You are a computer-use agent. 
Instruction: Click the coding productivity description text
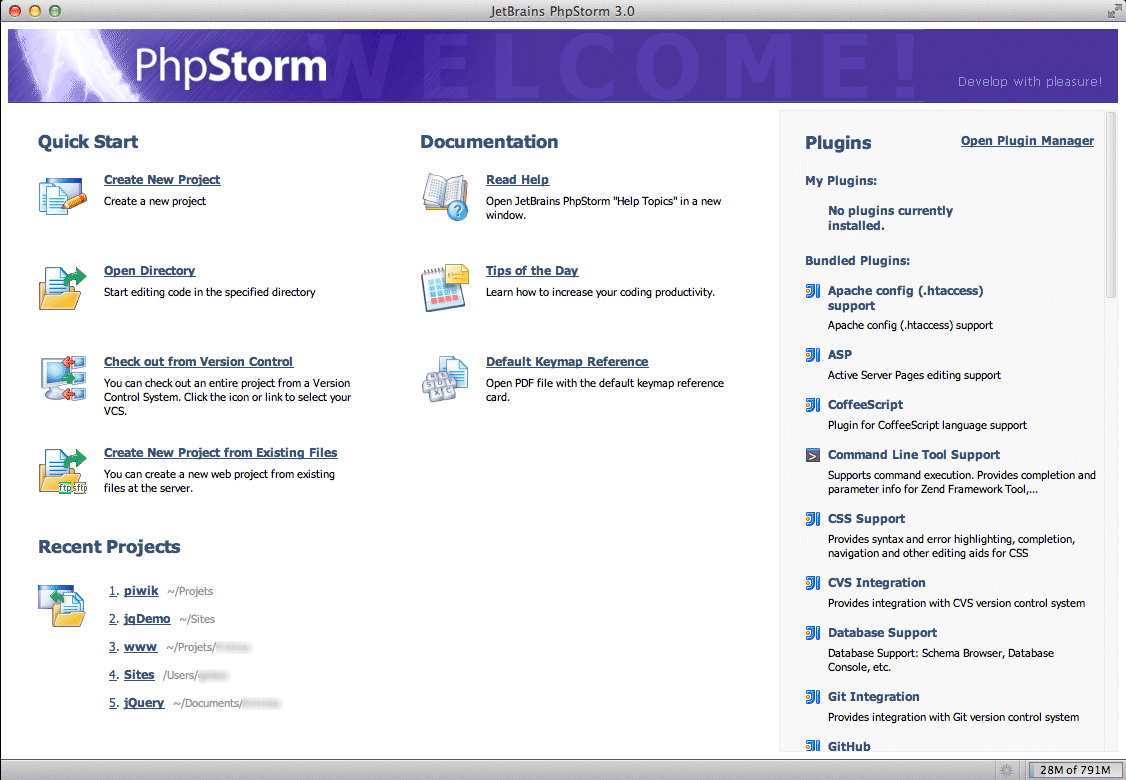600,292
